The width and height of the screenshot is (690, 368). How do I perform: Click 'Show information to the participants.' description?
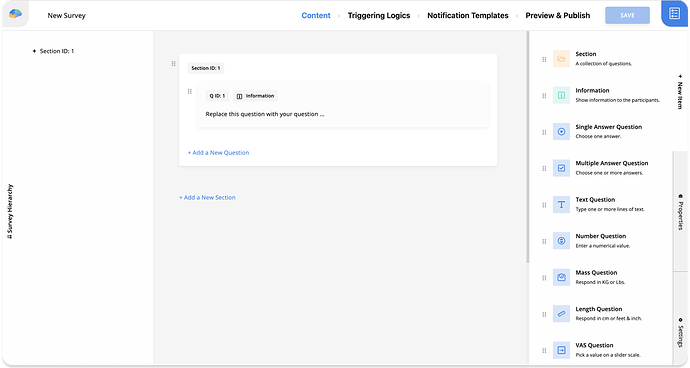(618, 100)
